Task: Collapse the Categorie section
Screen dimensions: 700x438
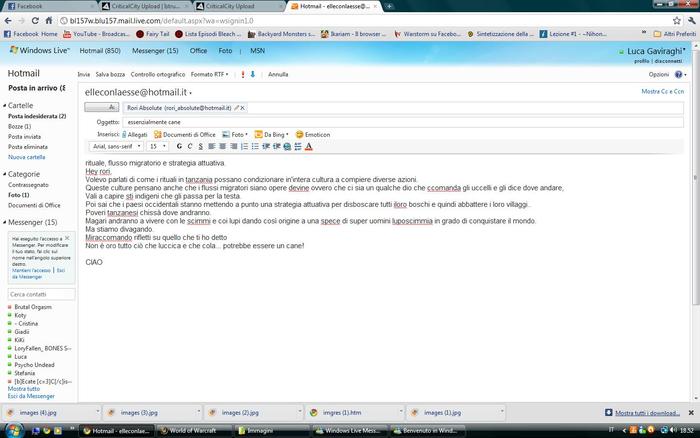Action: click(x=5, y=174)
